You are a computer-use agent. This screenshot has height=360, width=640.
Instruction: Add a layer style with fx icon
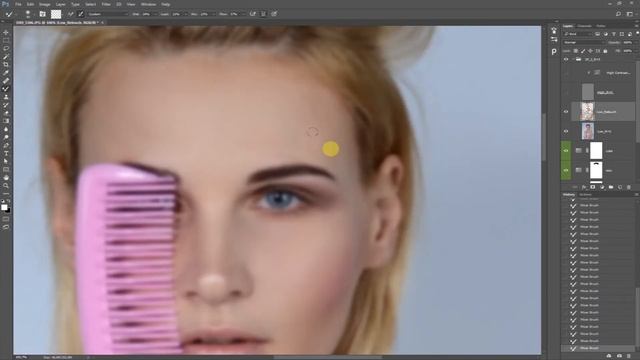(584, 187)
